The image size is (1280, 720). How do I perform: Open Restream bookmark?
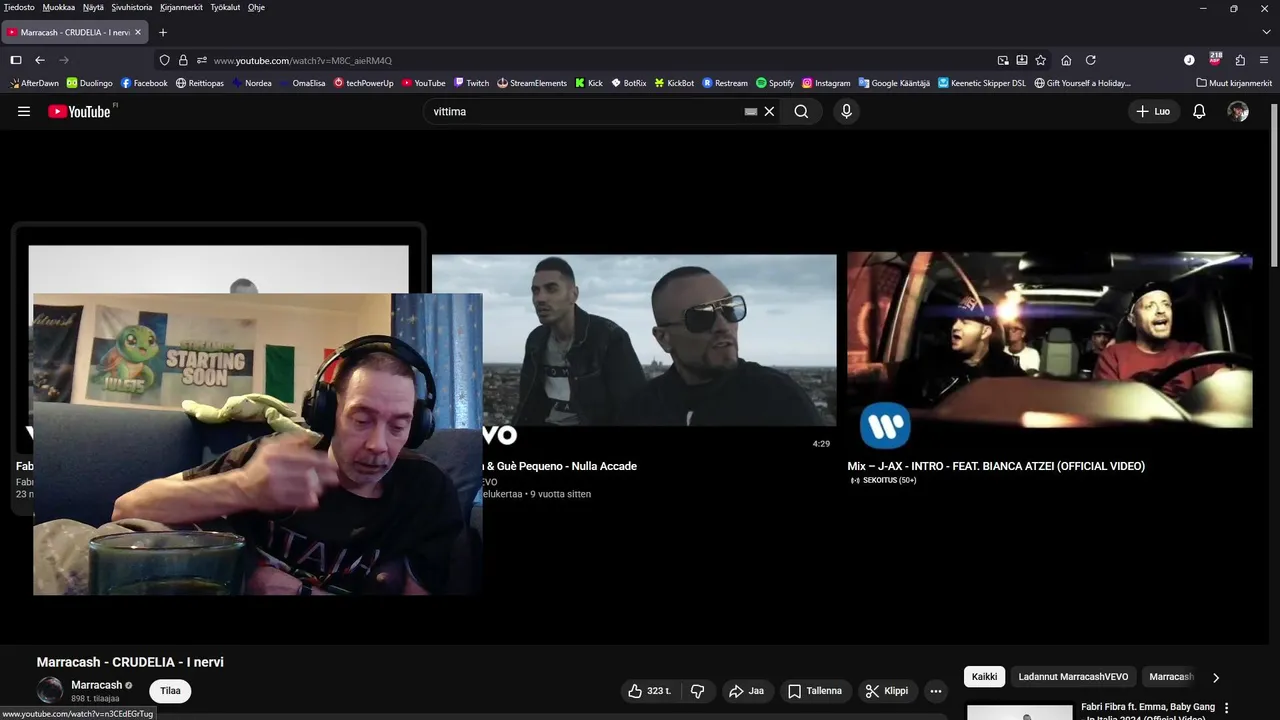[725, 83]
